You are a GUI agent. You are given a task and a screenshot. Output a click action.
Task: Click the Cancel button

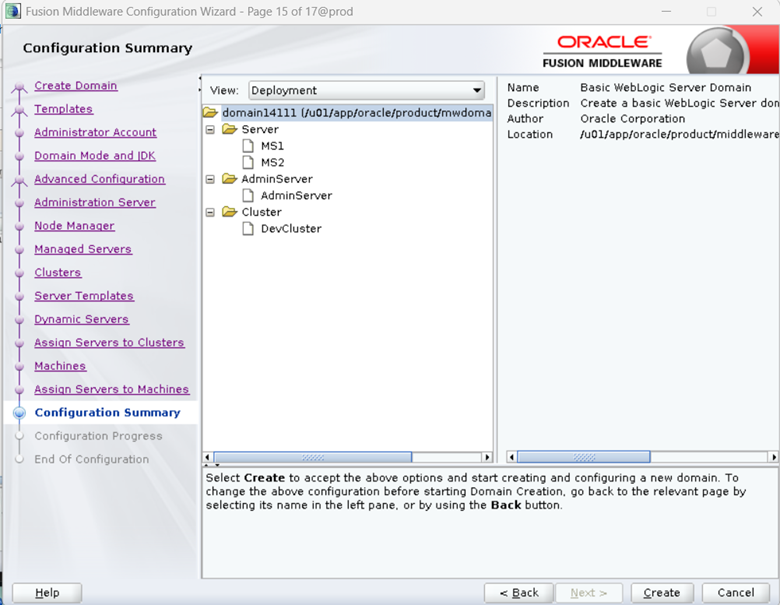click(736, 593)
